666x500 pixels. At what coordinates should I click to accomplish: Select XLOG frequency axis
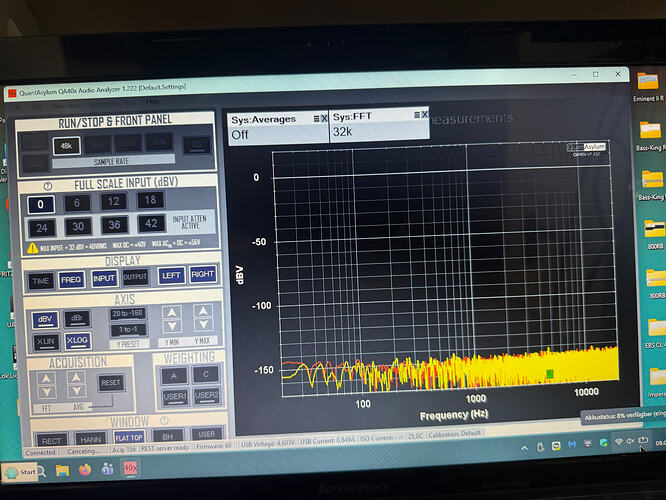pyautogui.click(x=77, y=340)
